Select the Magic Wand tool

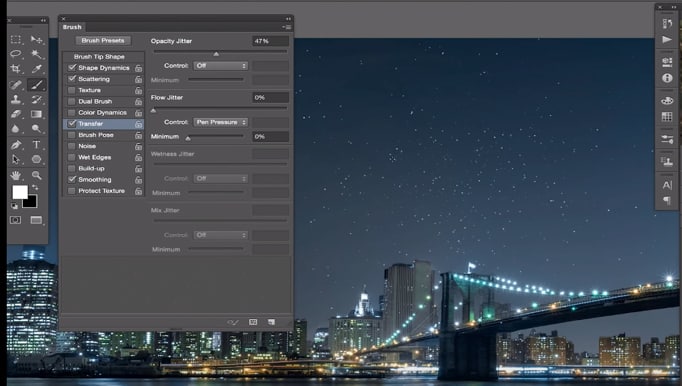(37, 54)
